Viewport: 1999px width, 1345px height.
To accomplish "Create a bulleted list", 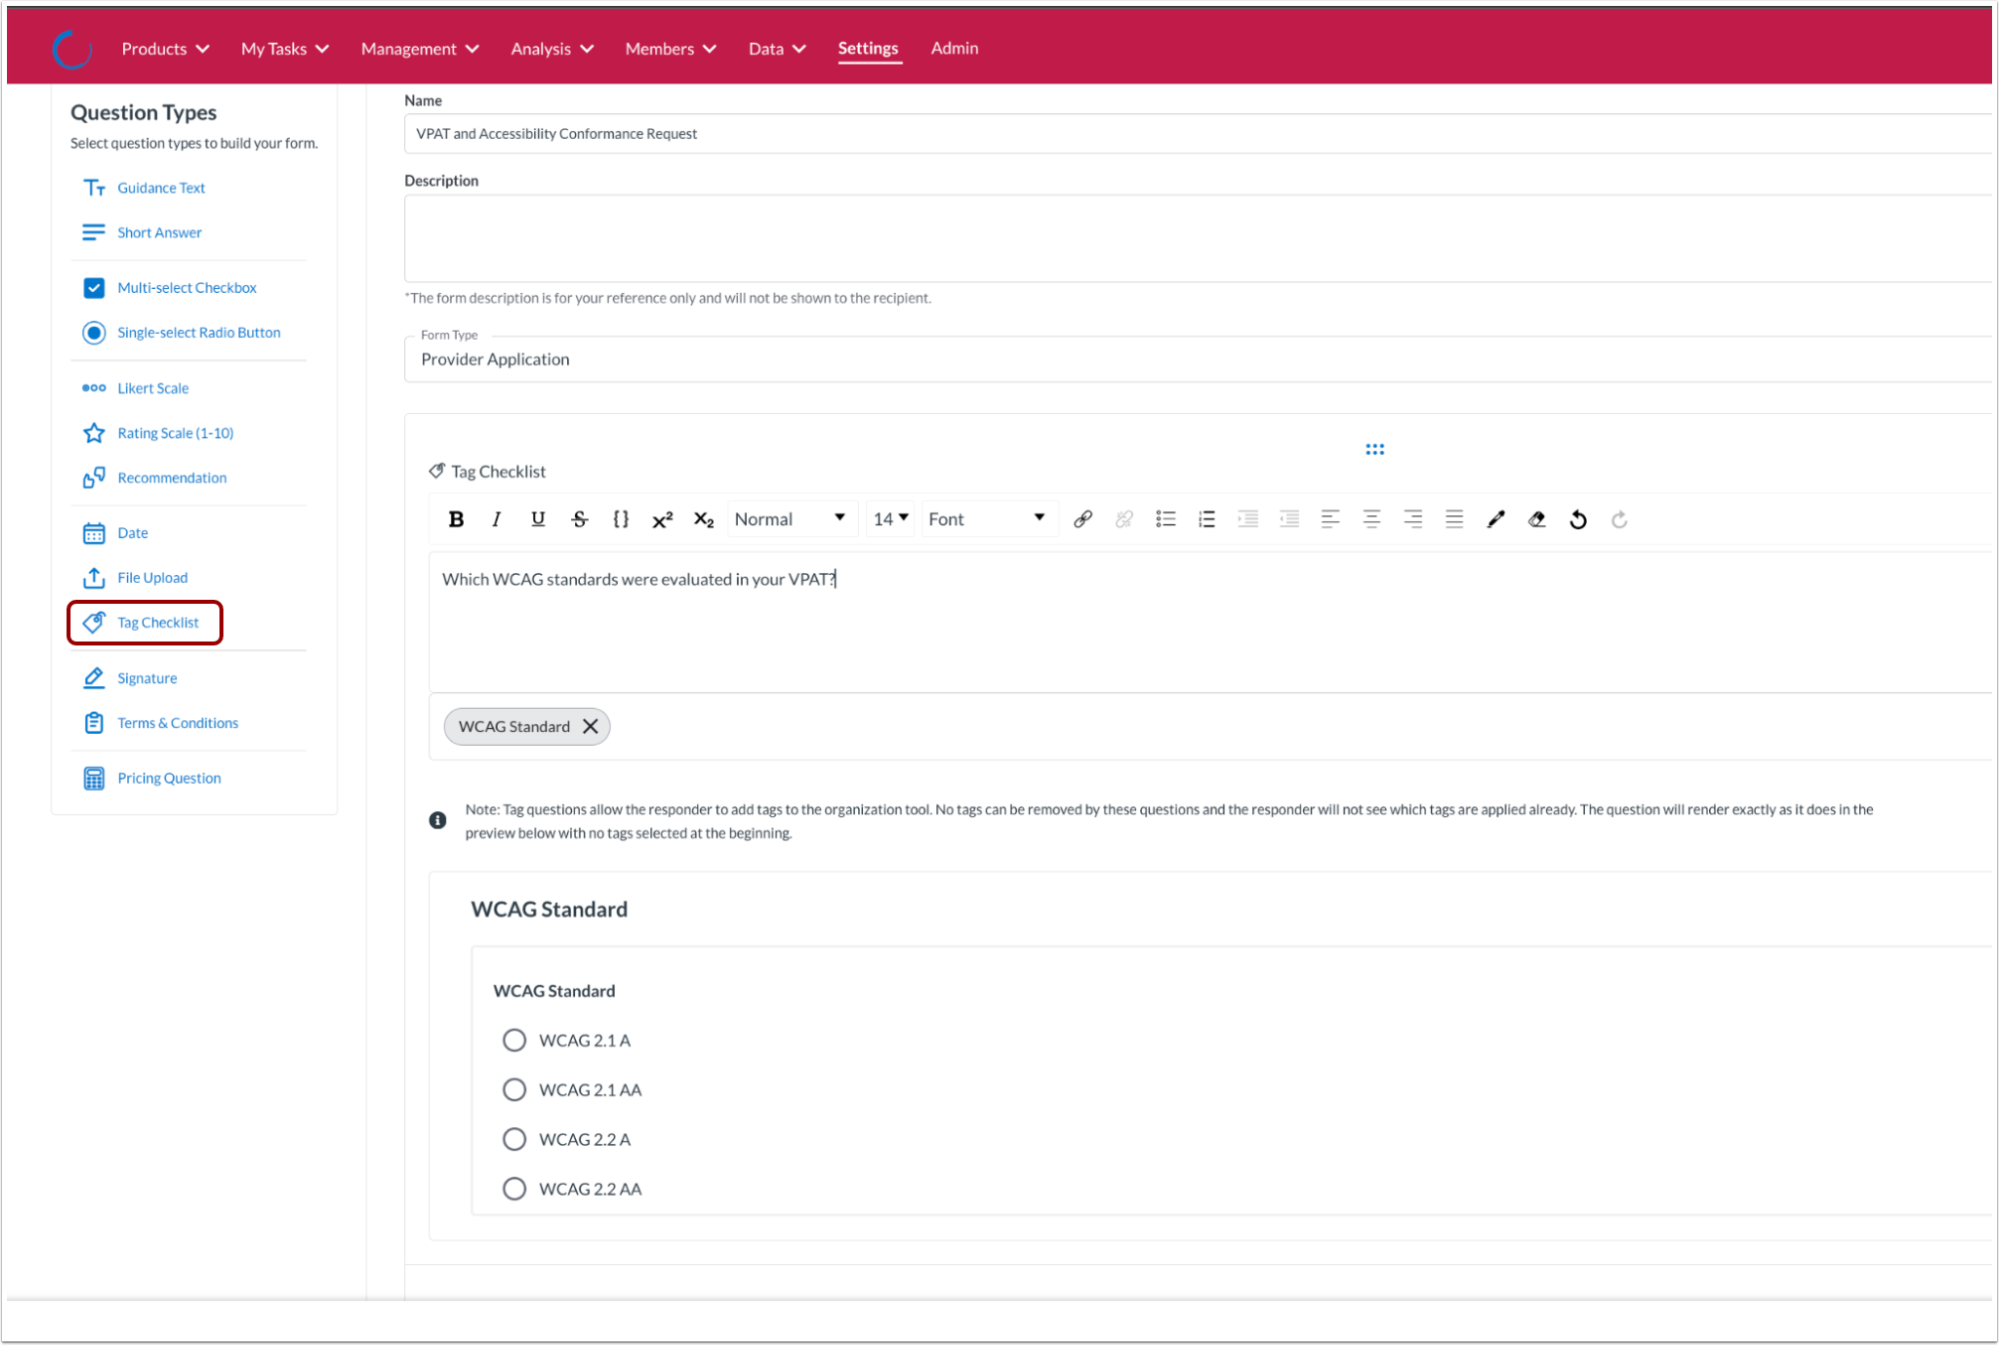I will pos(1165,519).
